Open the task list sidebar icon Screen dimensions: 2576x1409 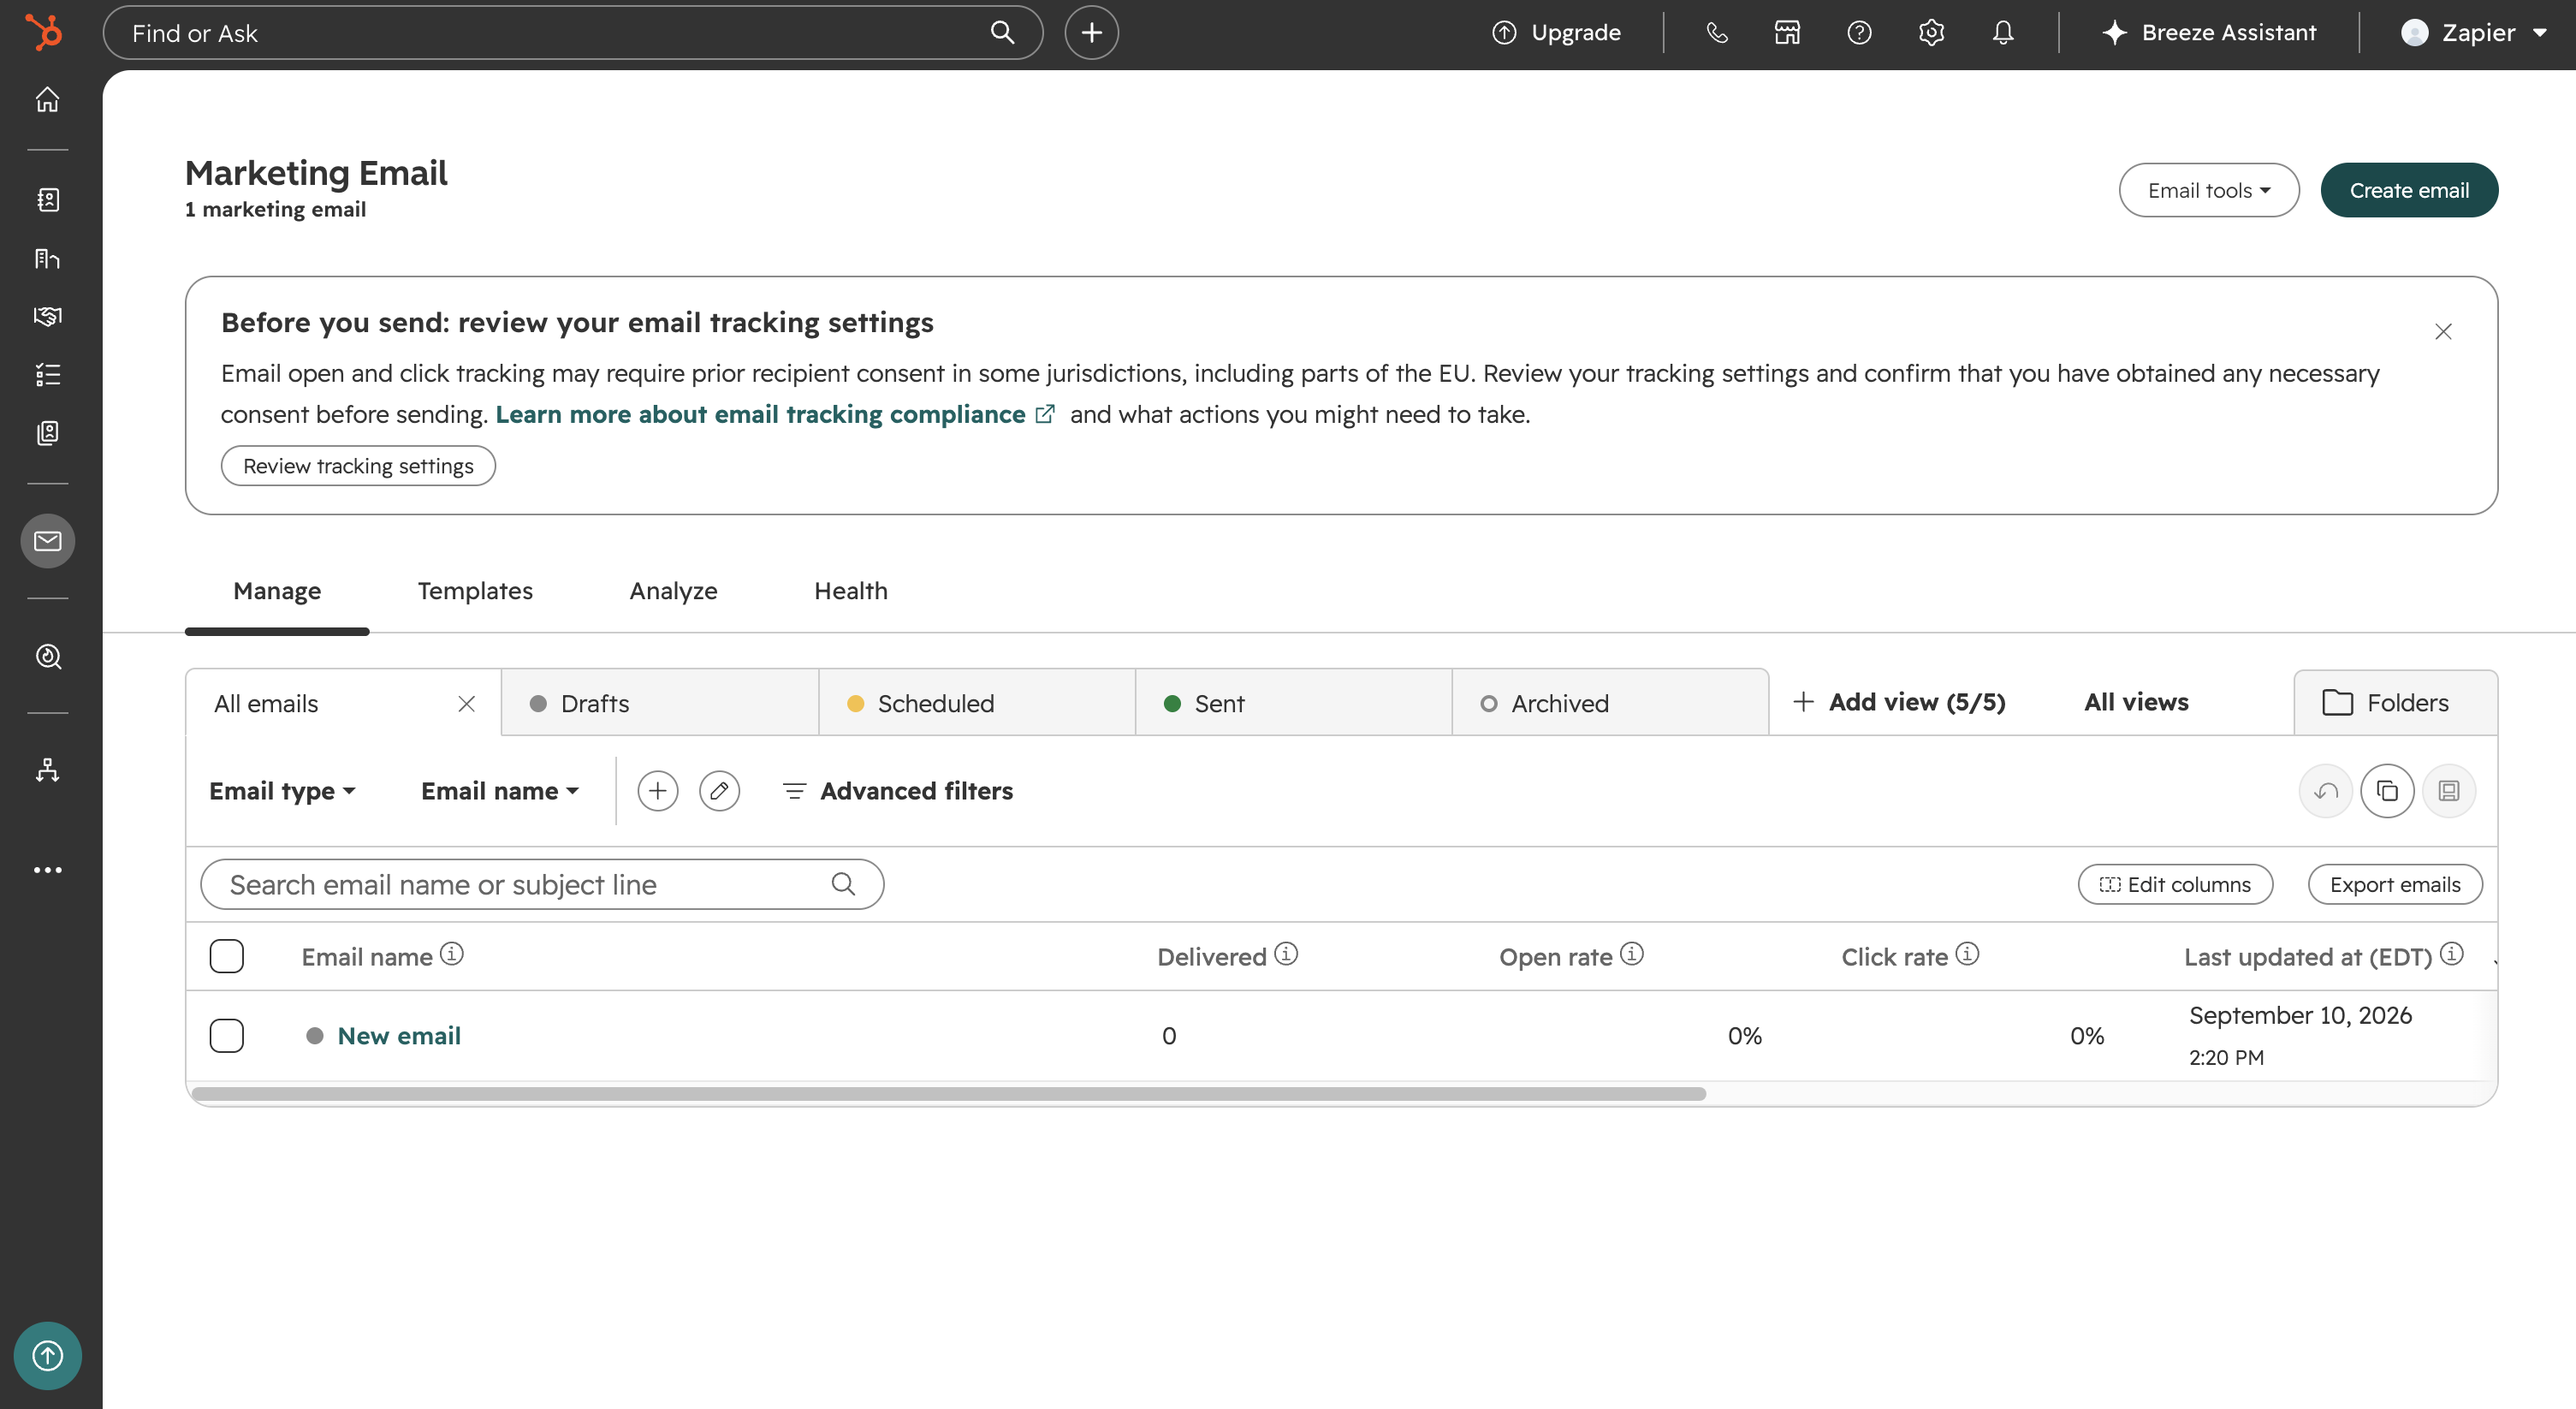pos(47,375)
